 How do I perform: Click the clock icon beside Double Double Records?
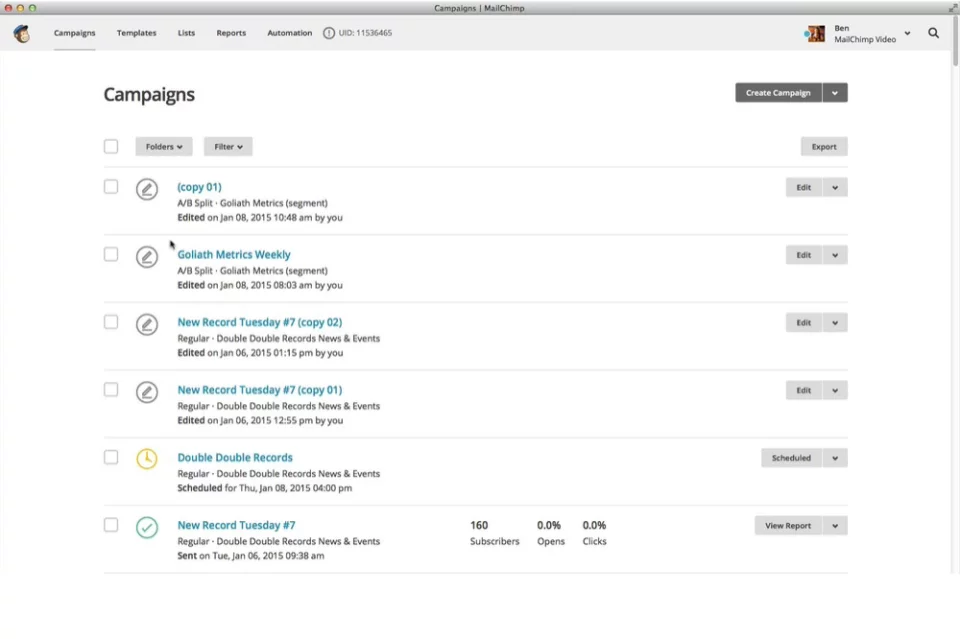tap(147, 459)
